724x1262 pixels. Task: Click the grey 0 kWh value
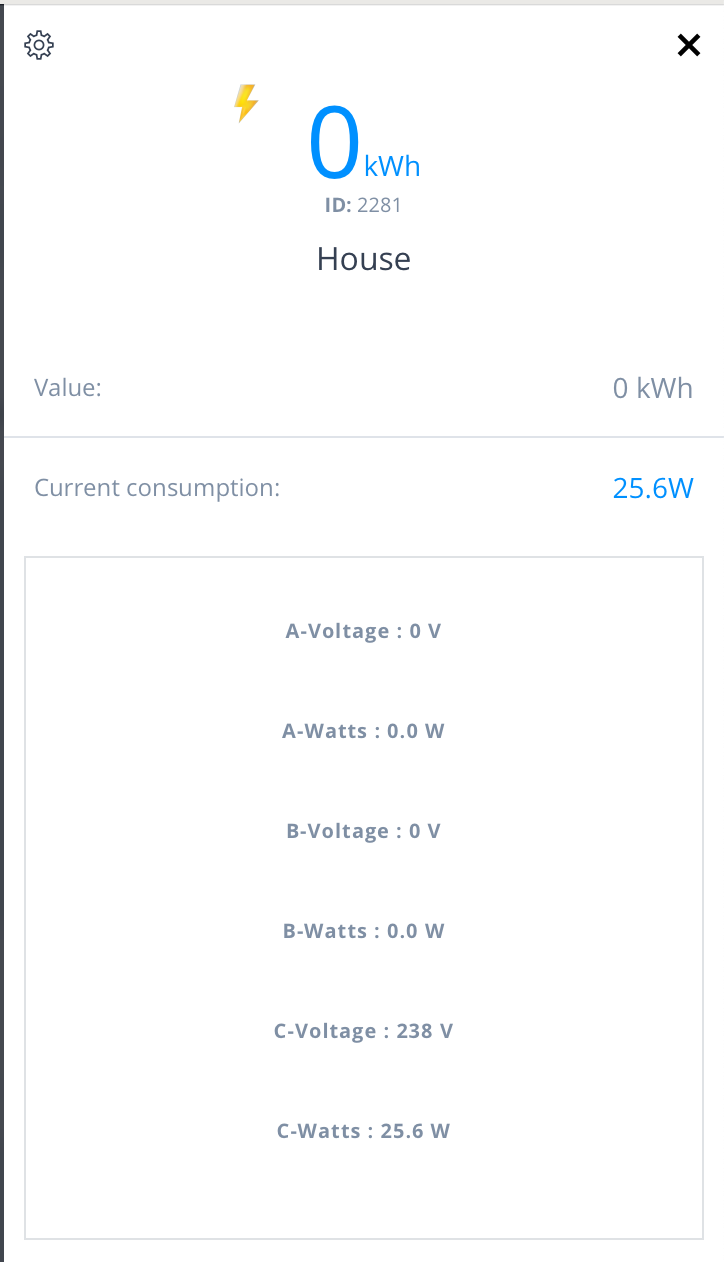click(x=652, y=388)
